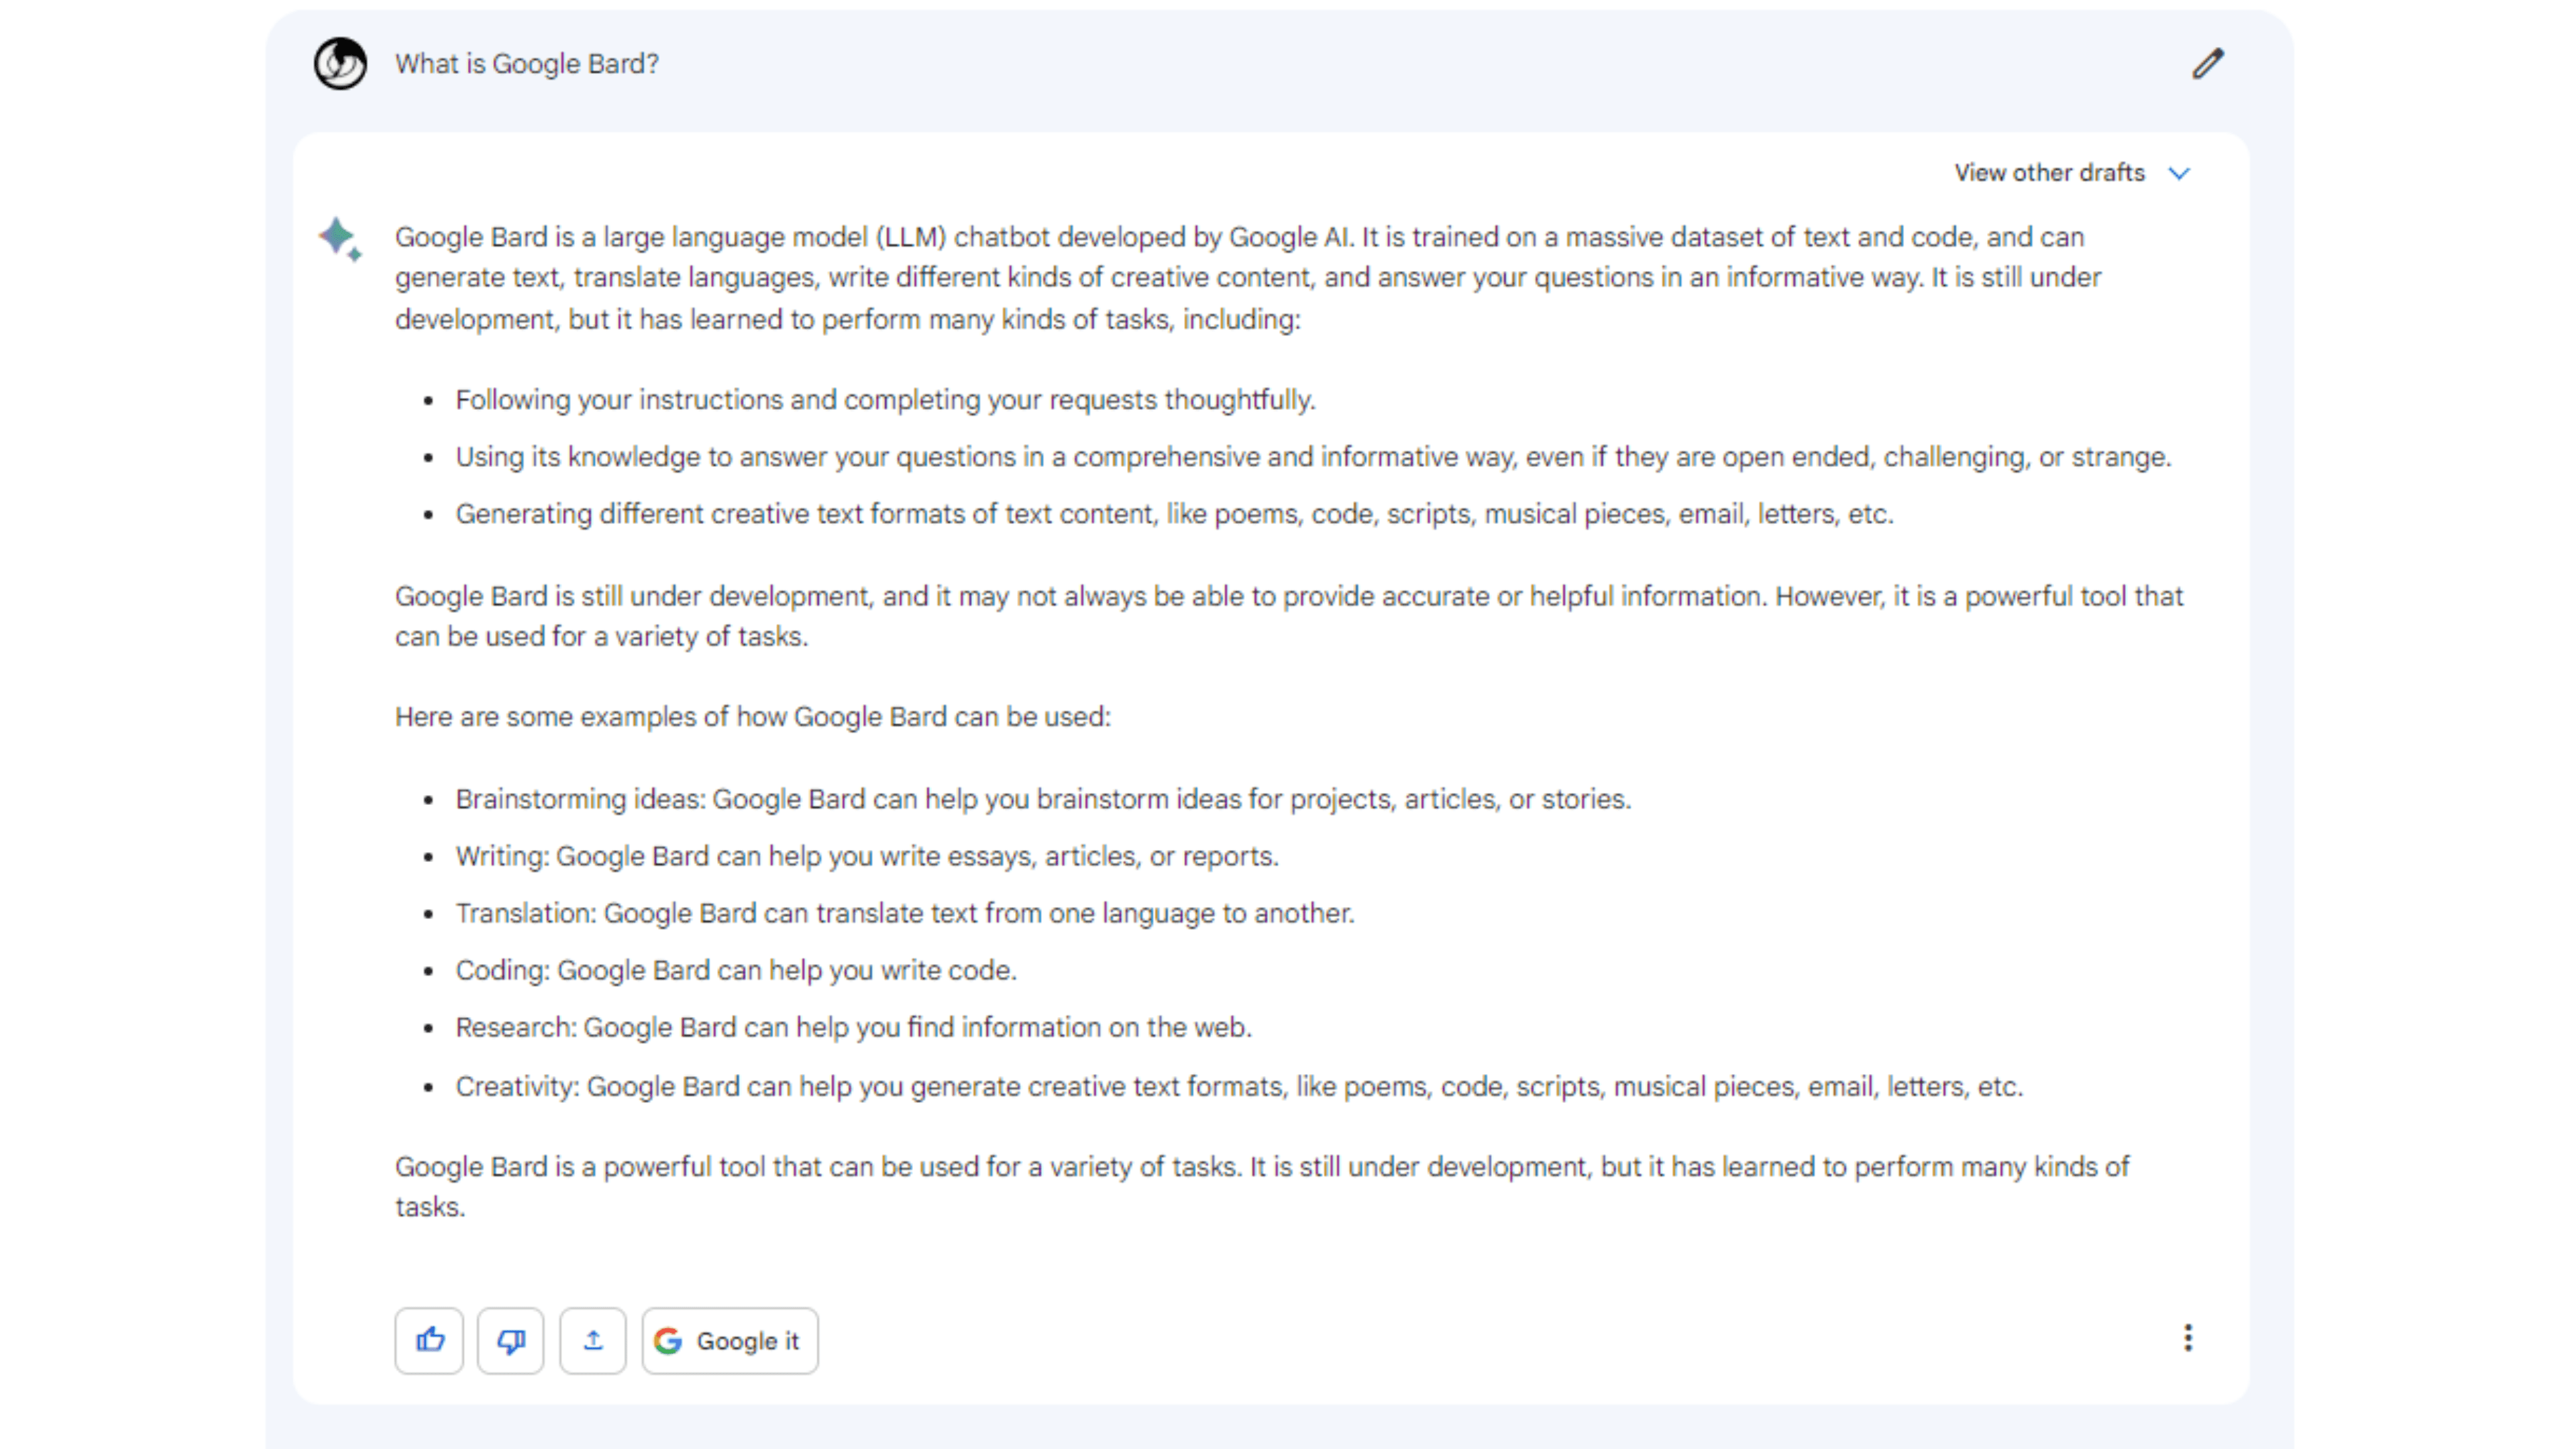Viewport: 2576px width, 1449px height.
Task: Select the prompt text What is Google Bard?
Action: [x=527, y=64]
